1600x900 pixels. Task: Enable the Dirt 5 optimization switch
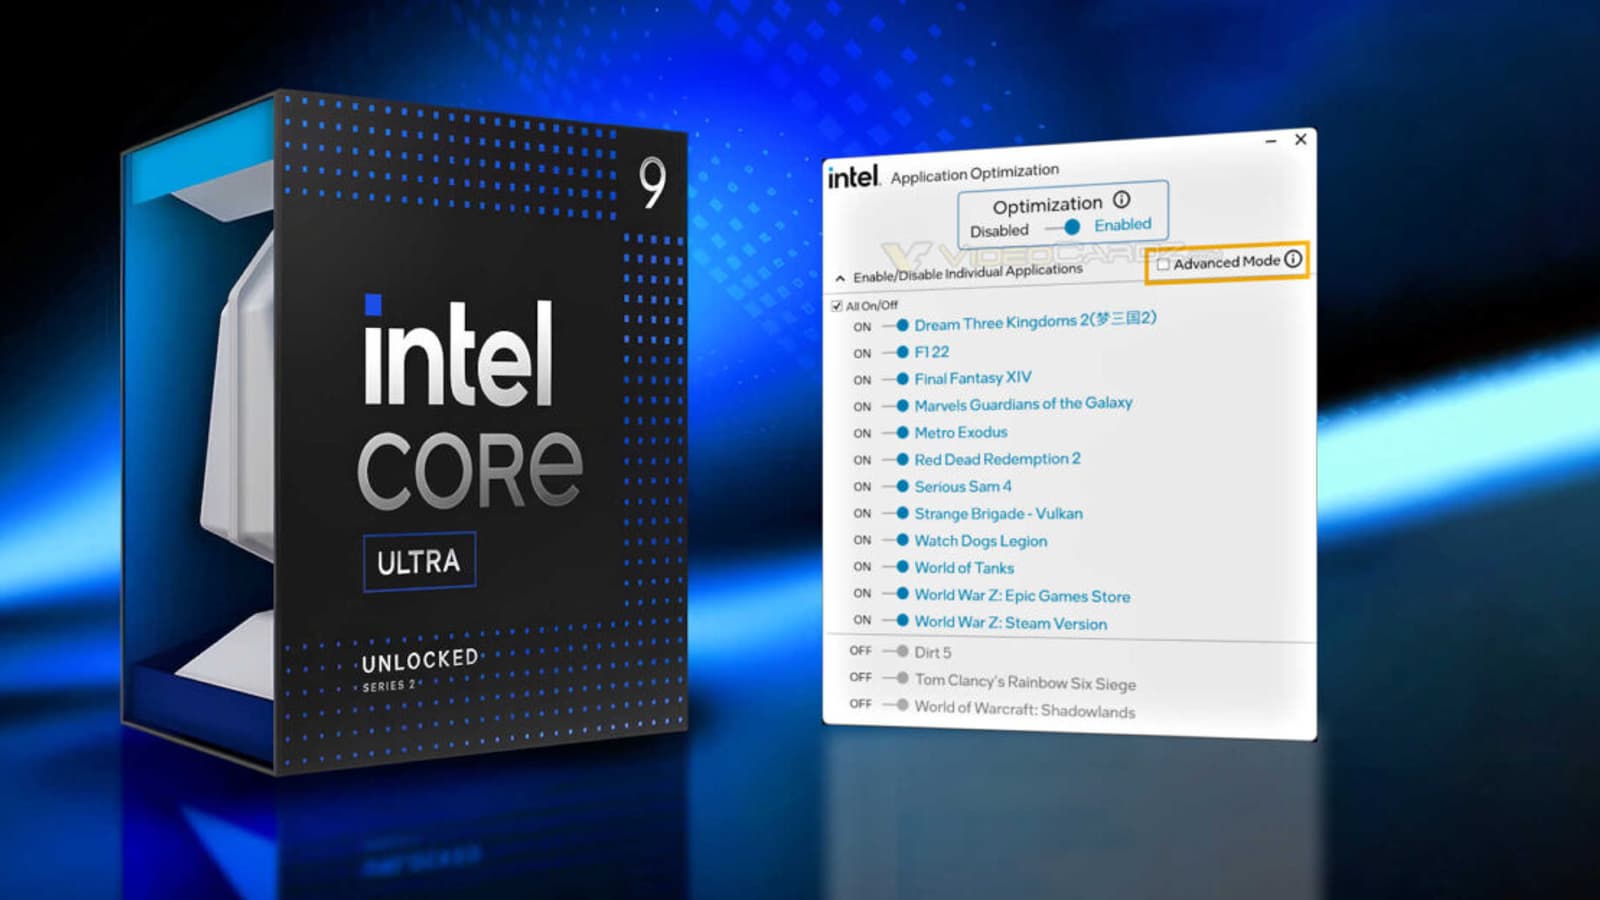click(x=895, y=651)
